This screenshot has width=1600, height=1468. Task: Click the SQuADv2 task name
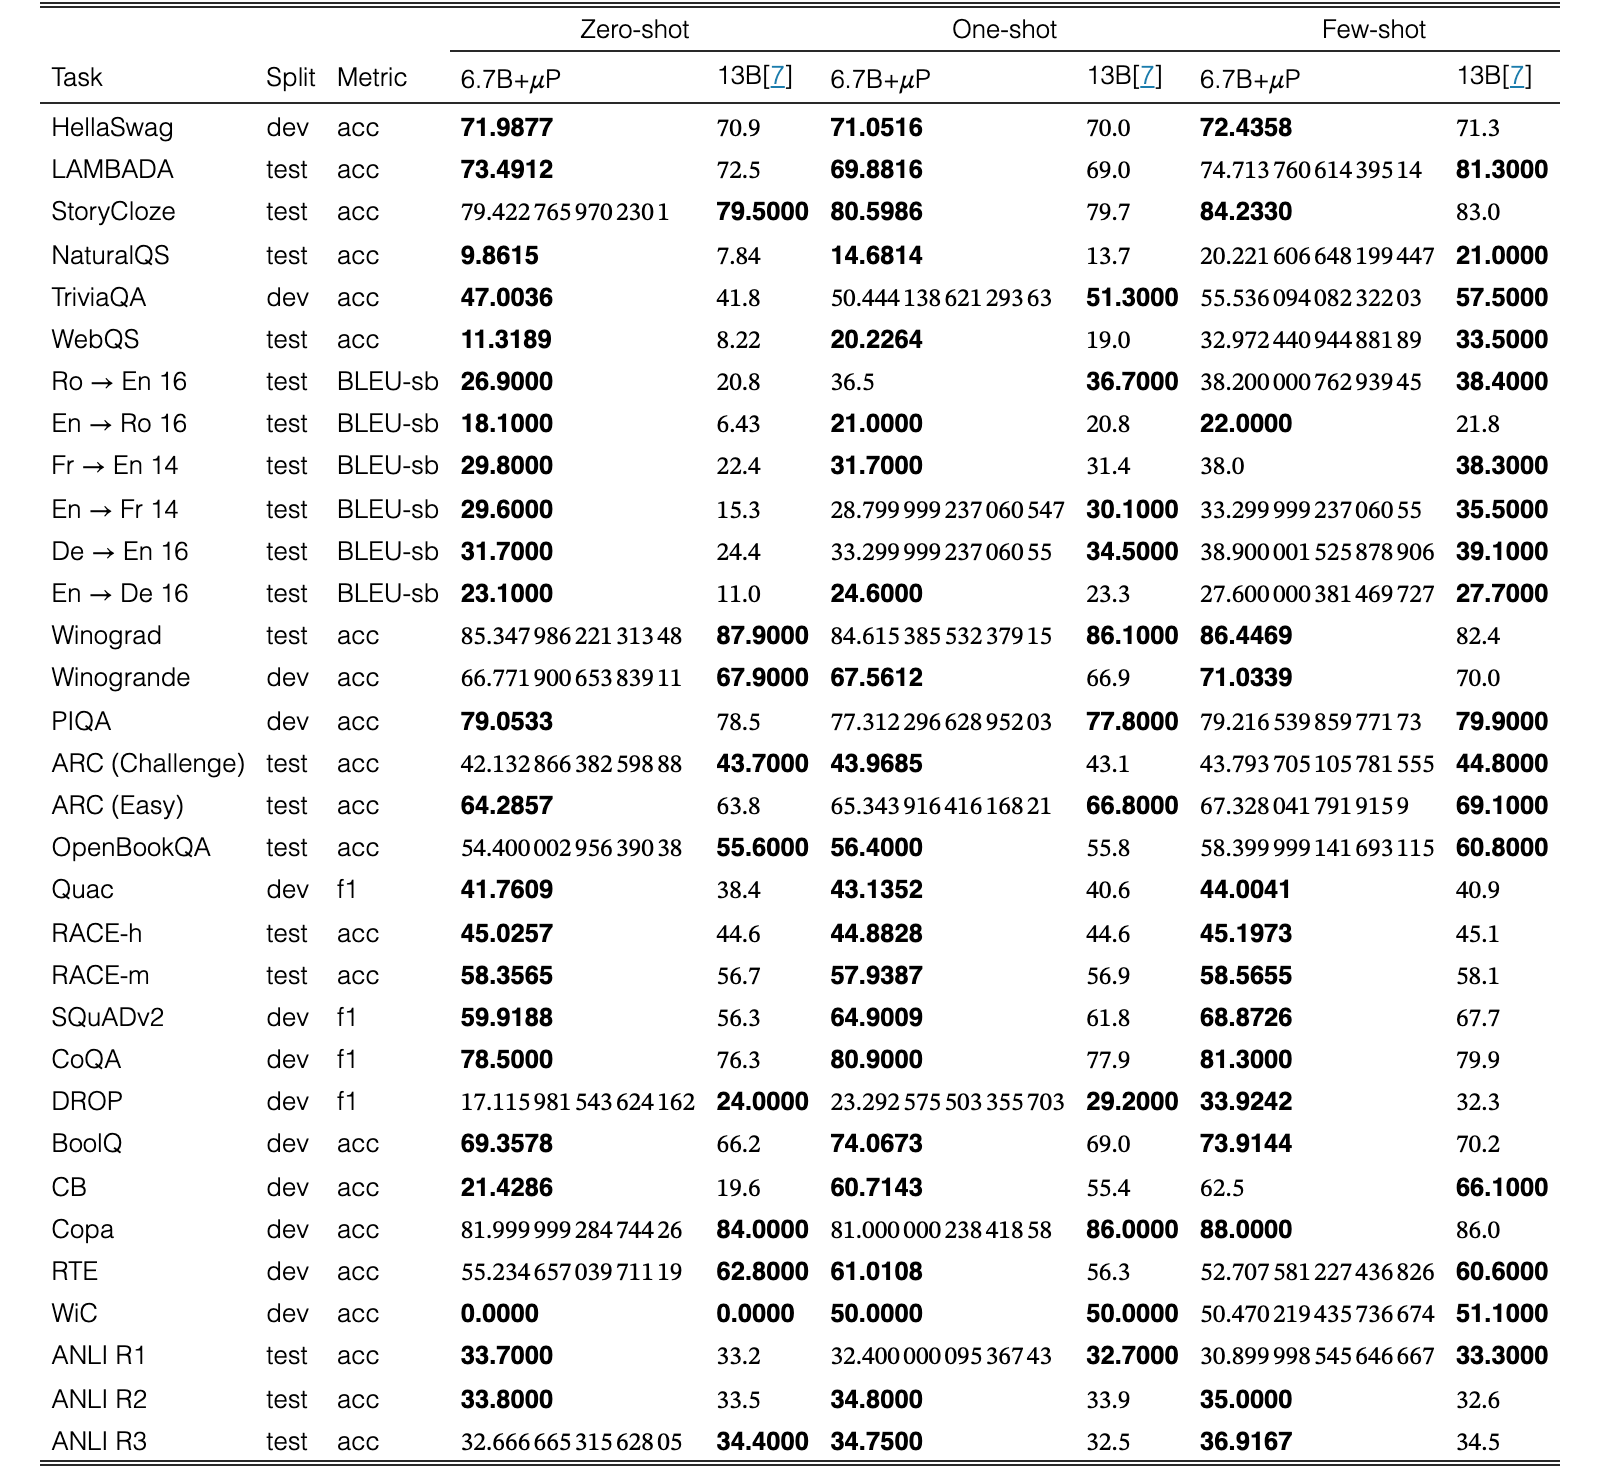(107, 1018)
